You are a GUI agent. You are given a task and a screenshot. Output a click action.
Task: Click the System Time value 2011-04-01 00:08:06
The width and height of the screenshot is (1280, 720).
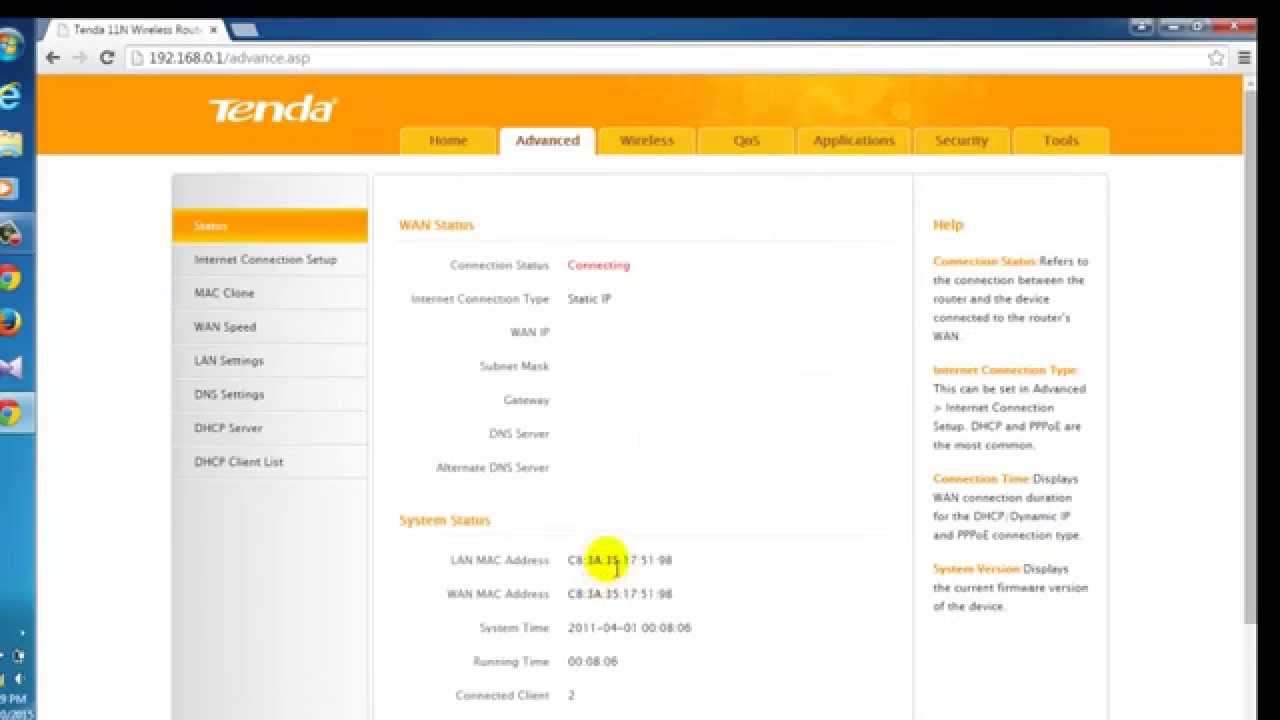coord(629,628)
